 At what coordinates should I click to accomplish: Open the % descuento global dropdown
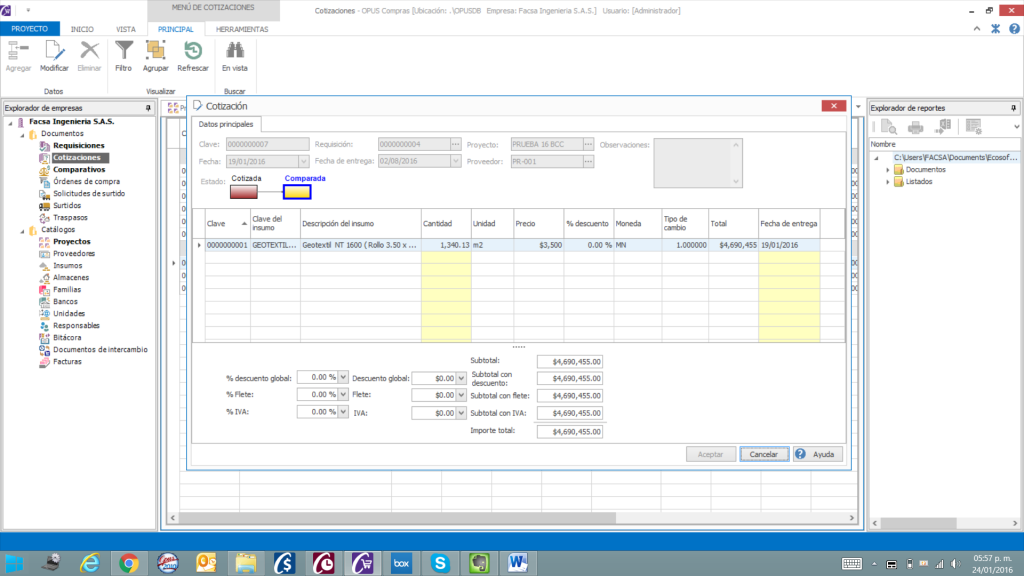coord(344,378)
